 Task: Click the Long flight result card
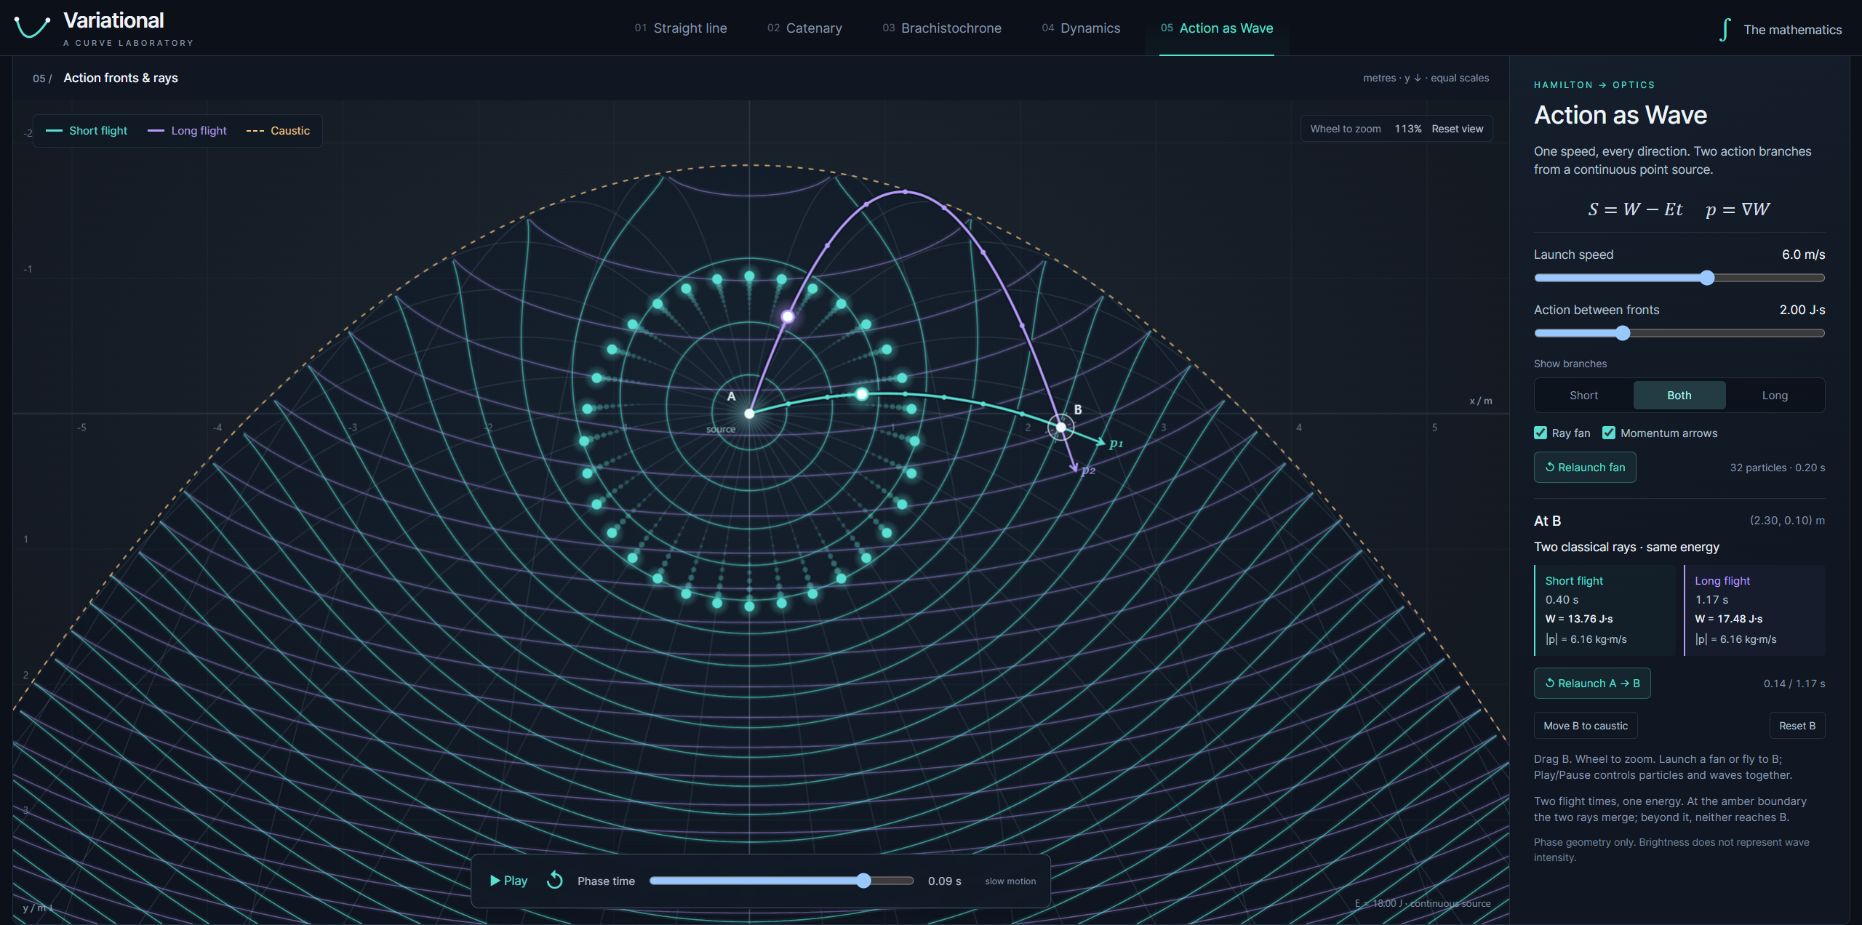click(x=1755, y=610)
